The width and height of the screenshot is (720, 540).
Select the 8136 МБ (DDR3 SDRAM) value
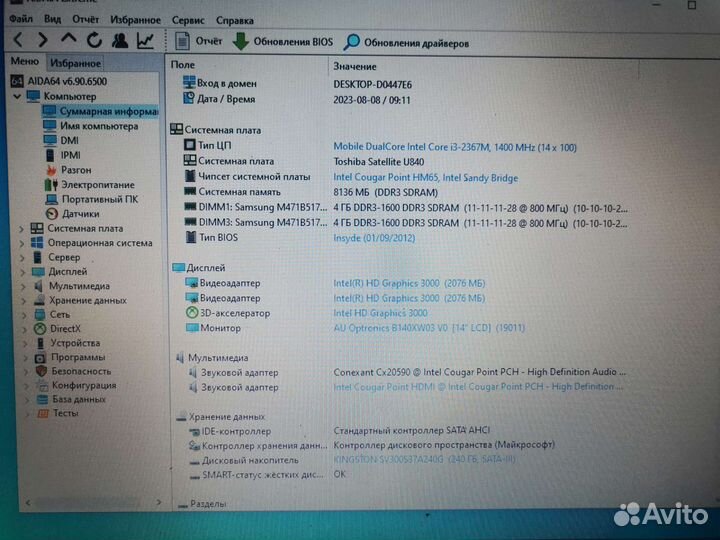coord(385,192)
